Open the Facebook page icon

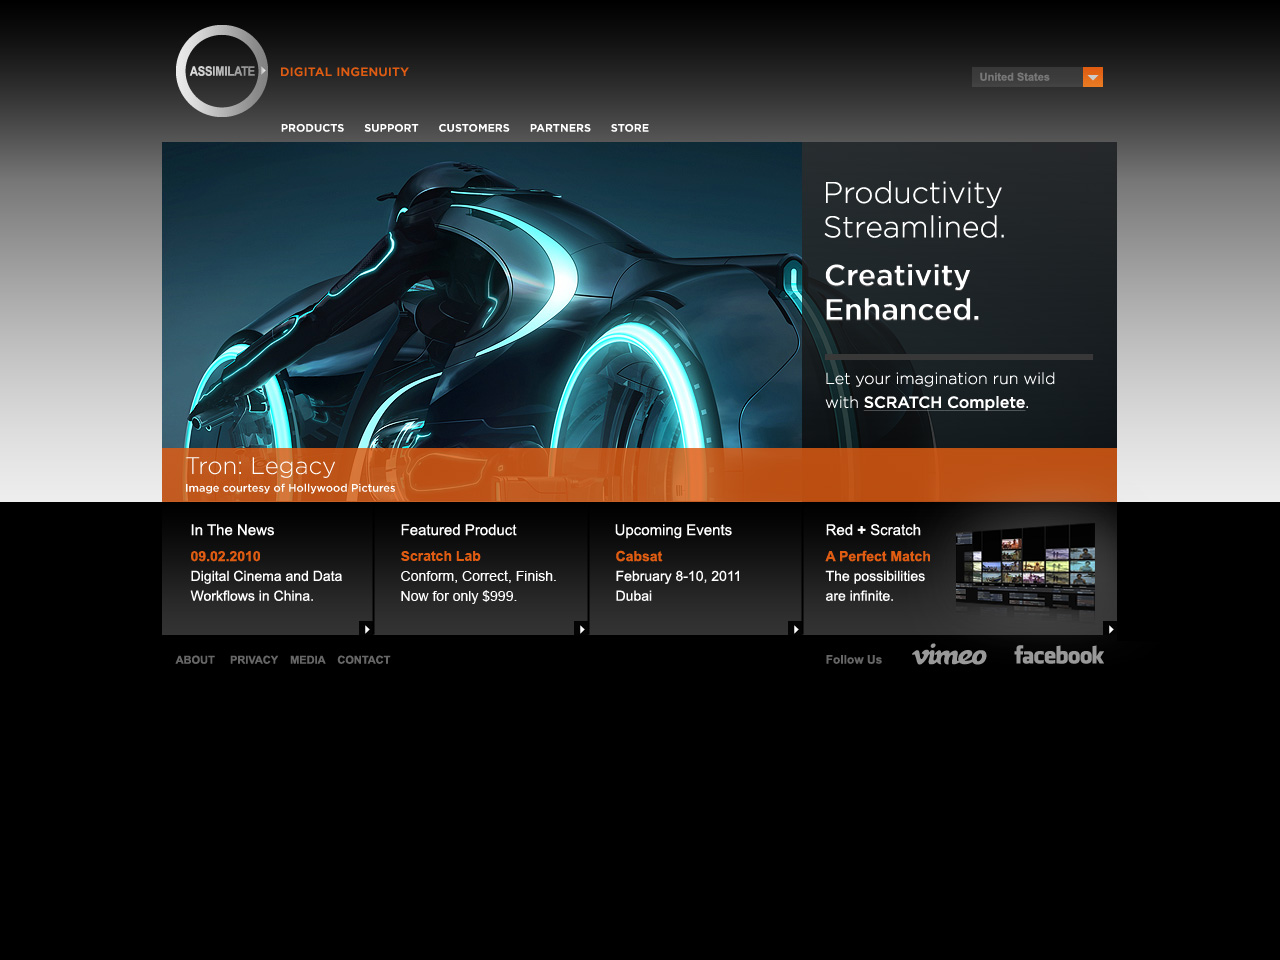pos(1059,655)
